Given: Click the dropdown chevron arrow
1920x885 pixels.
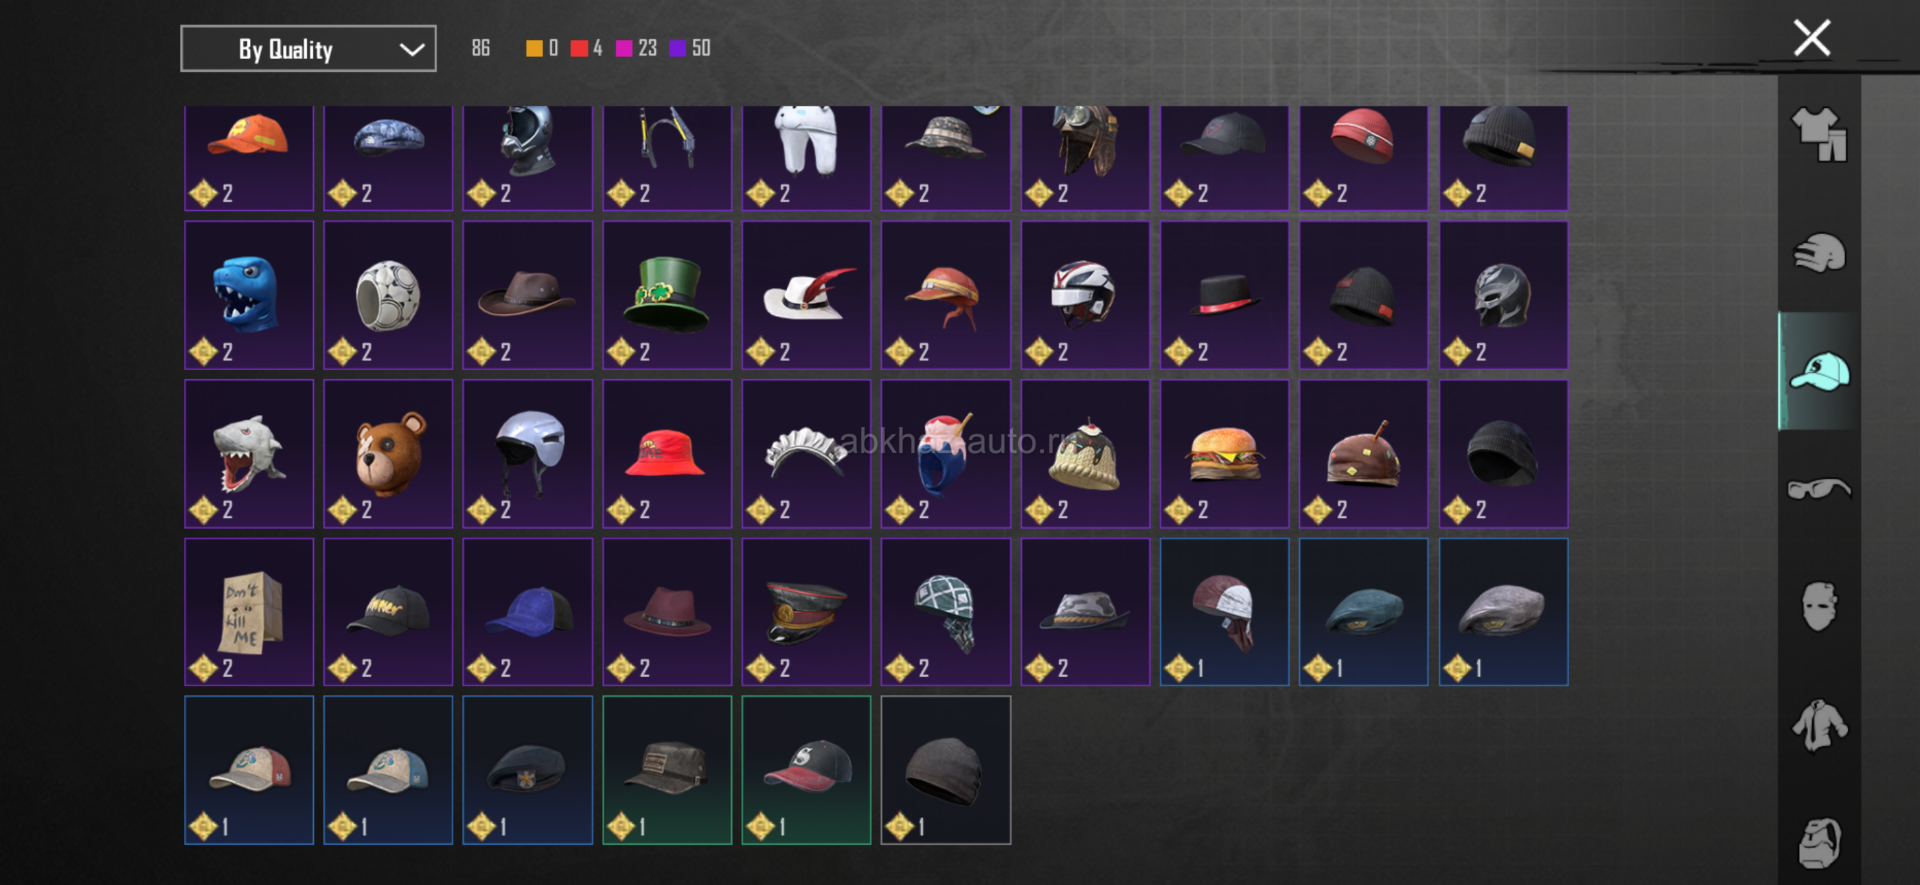Looking at the screenshot, I should pyautogui.click(x=412, y=50).
